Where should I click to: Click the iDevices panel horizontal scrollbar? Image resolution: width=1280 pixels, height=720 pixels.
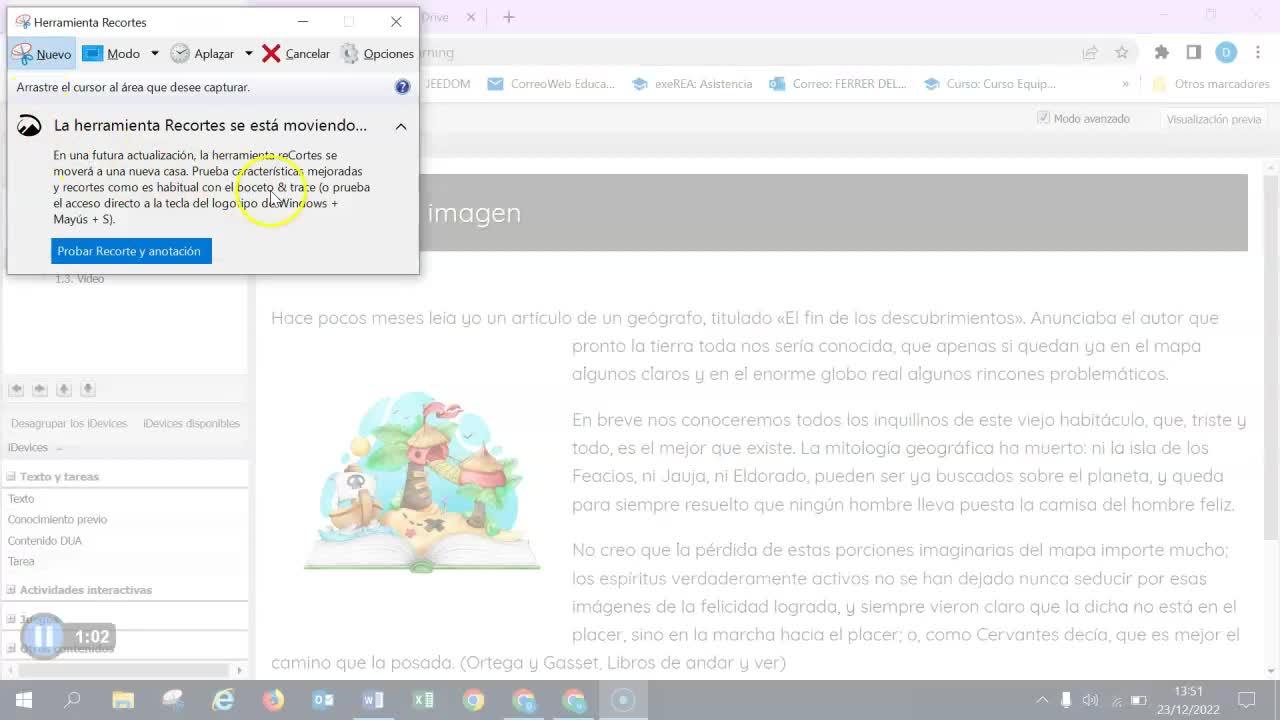coord(124,669)
